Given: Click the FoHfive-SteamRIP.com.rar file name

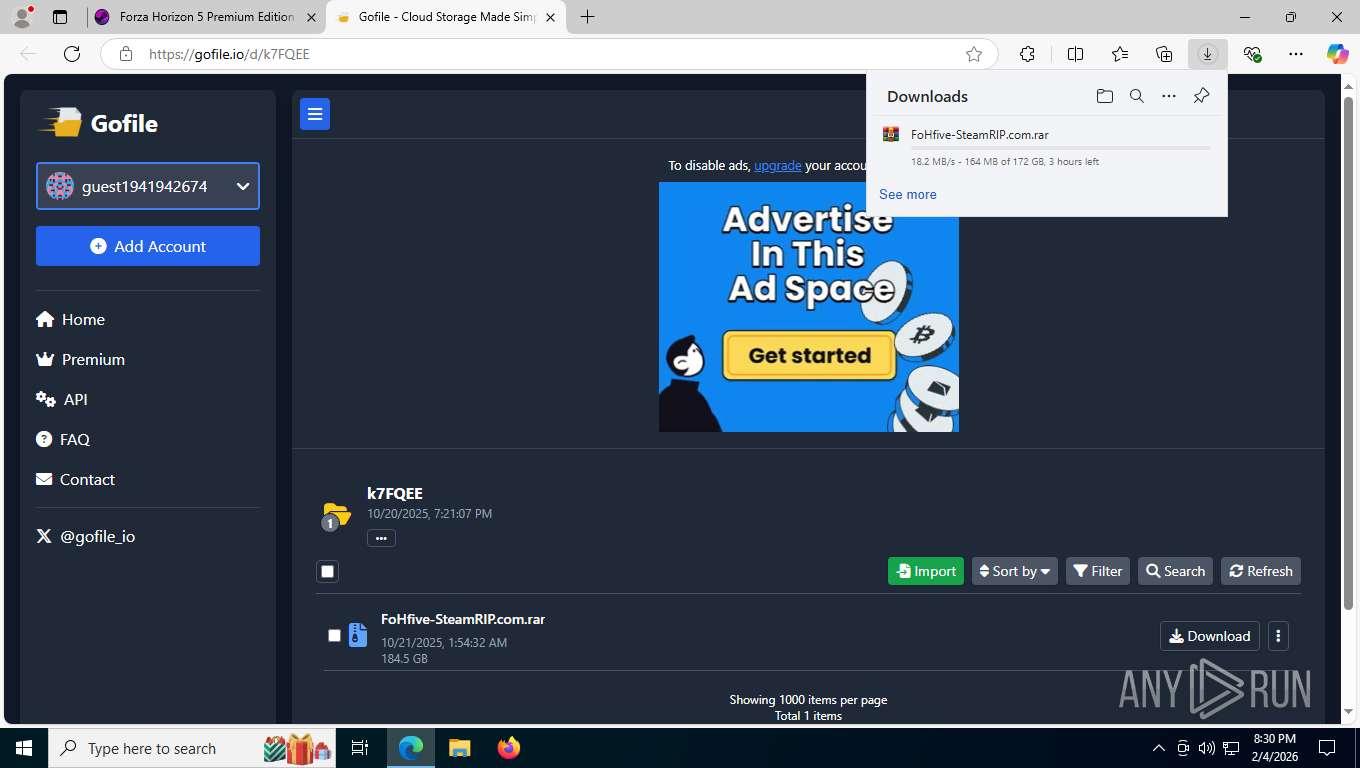Looking at the screenshot, I should click(x=463, y=619).
